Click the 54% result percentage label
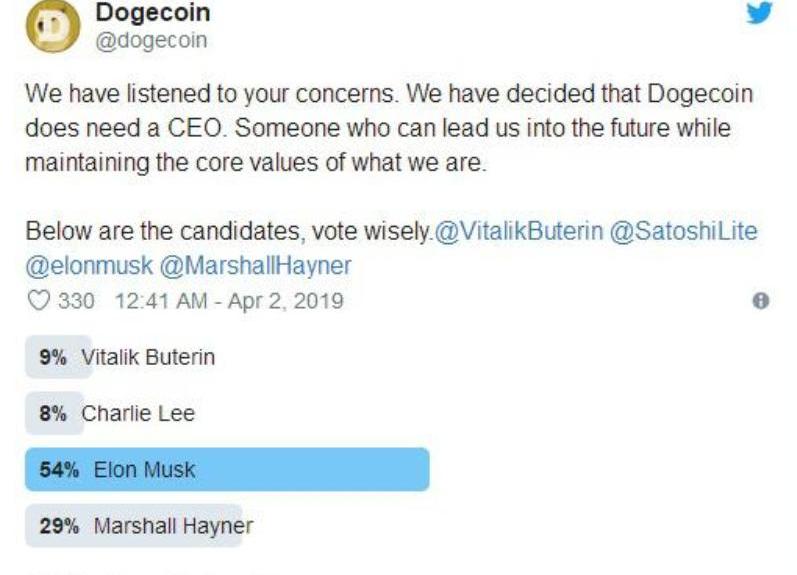 pyautogui.click(x=59, y=469)
